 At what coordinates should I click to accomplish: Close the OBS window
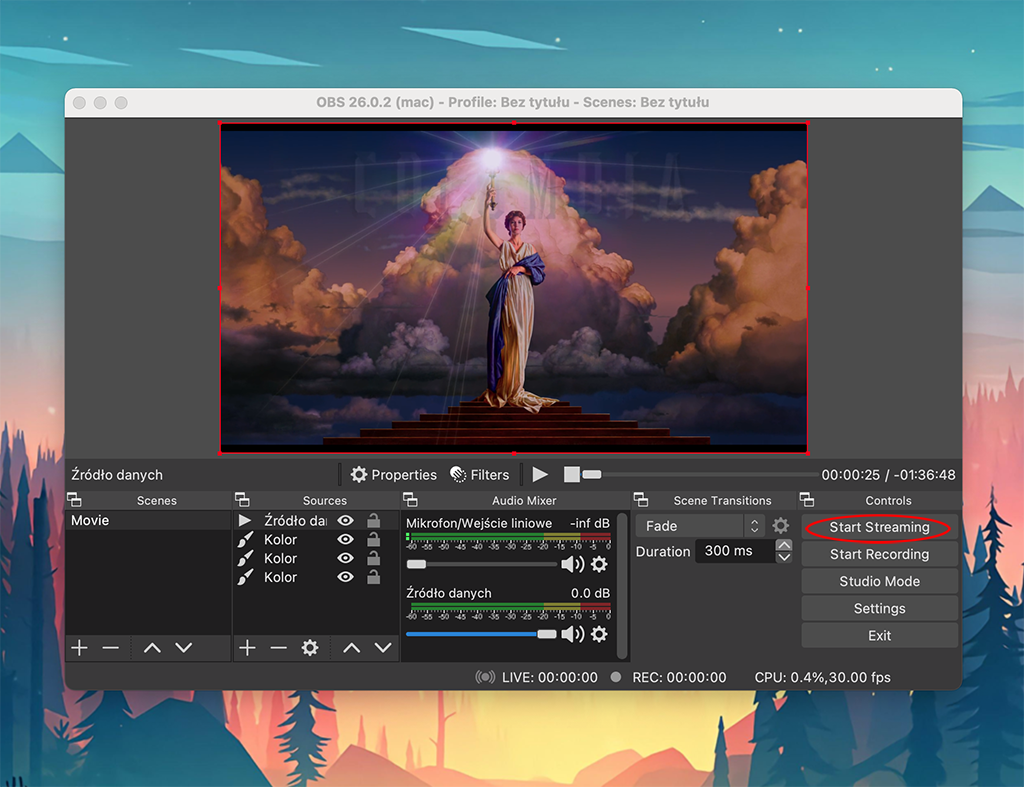[x=80, y=103]
